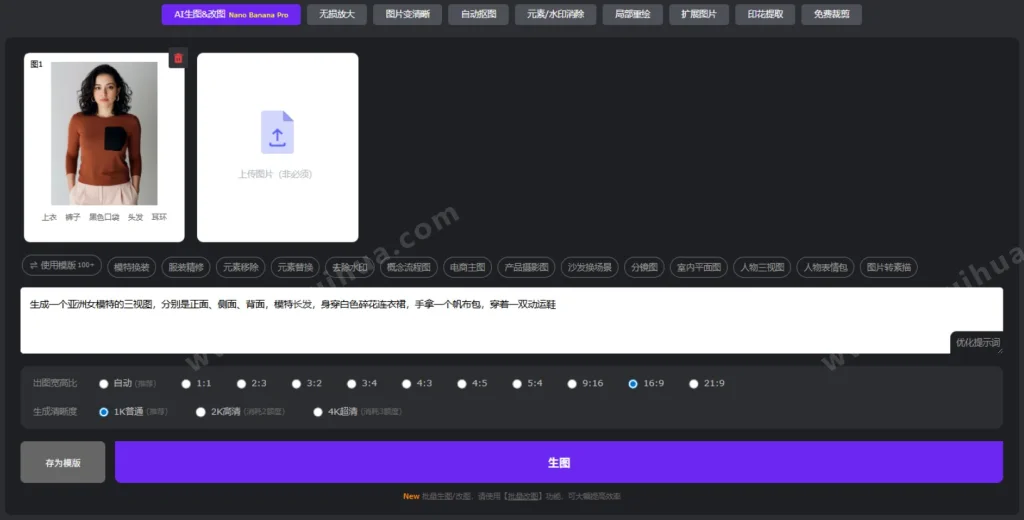Select the uploaded model photo thumbnail
Screen dimensions: 1024x520
pyautogui.click(x=104, y=133)
